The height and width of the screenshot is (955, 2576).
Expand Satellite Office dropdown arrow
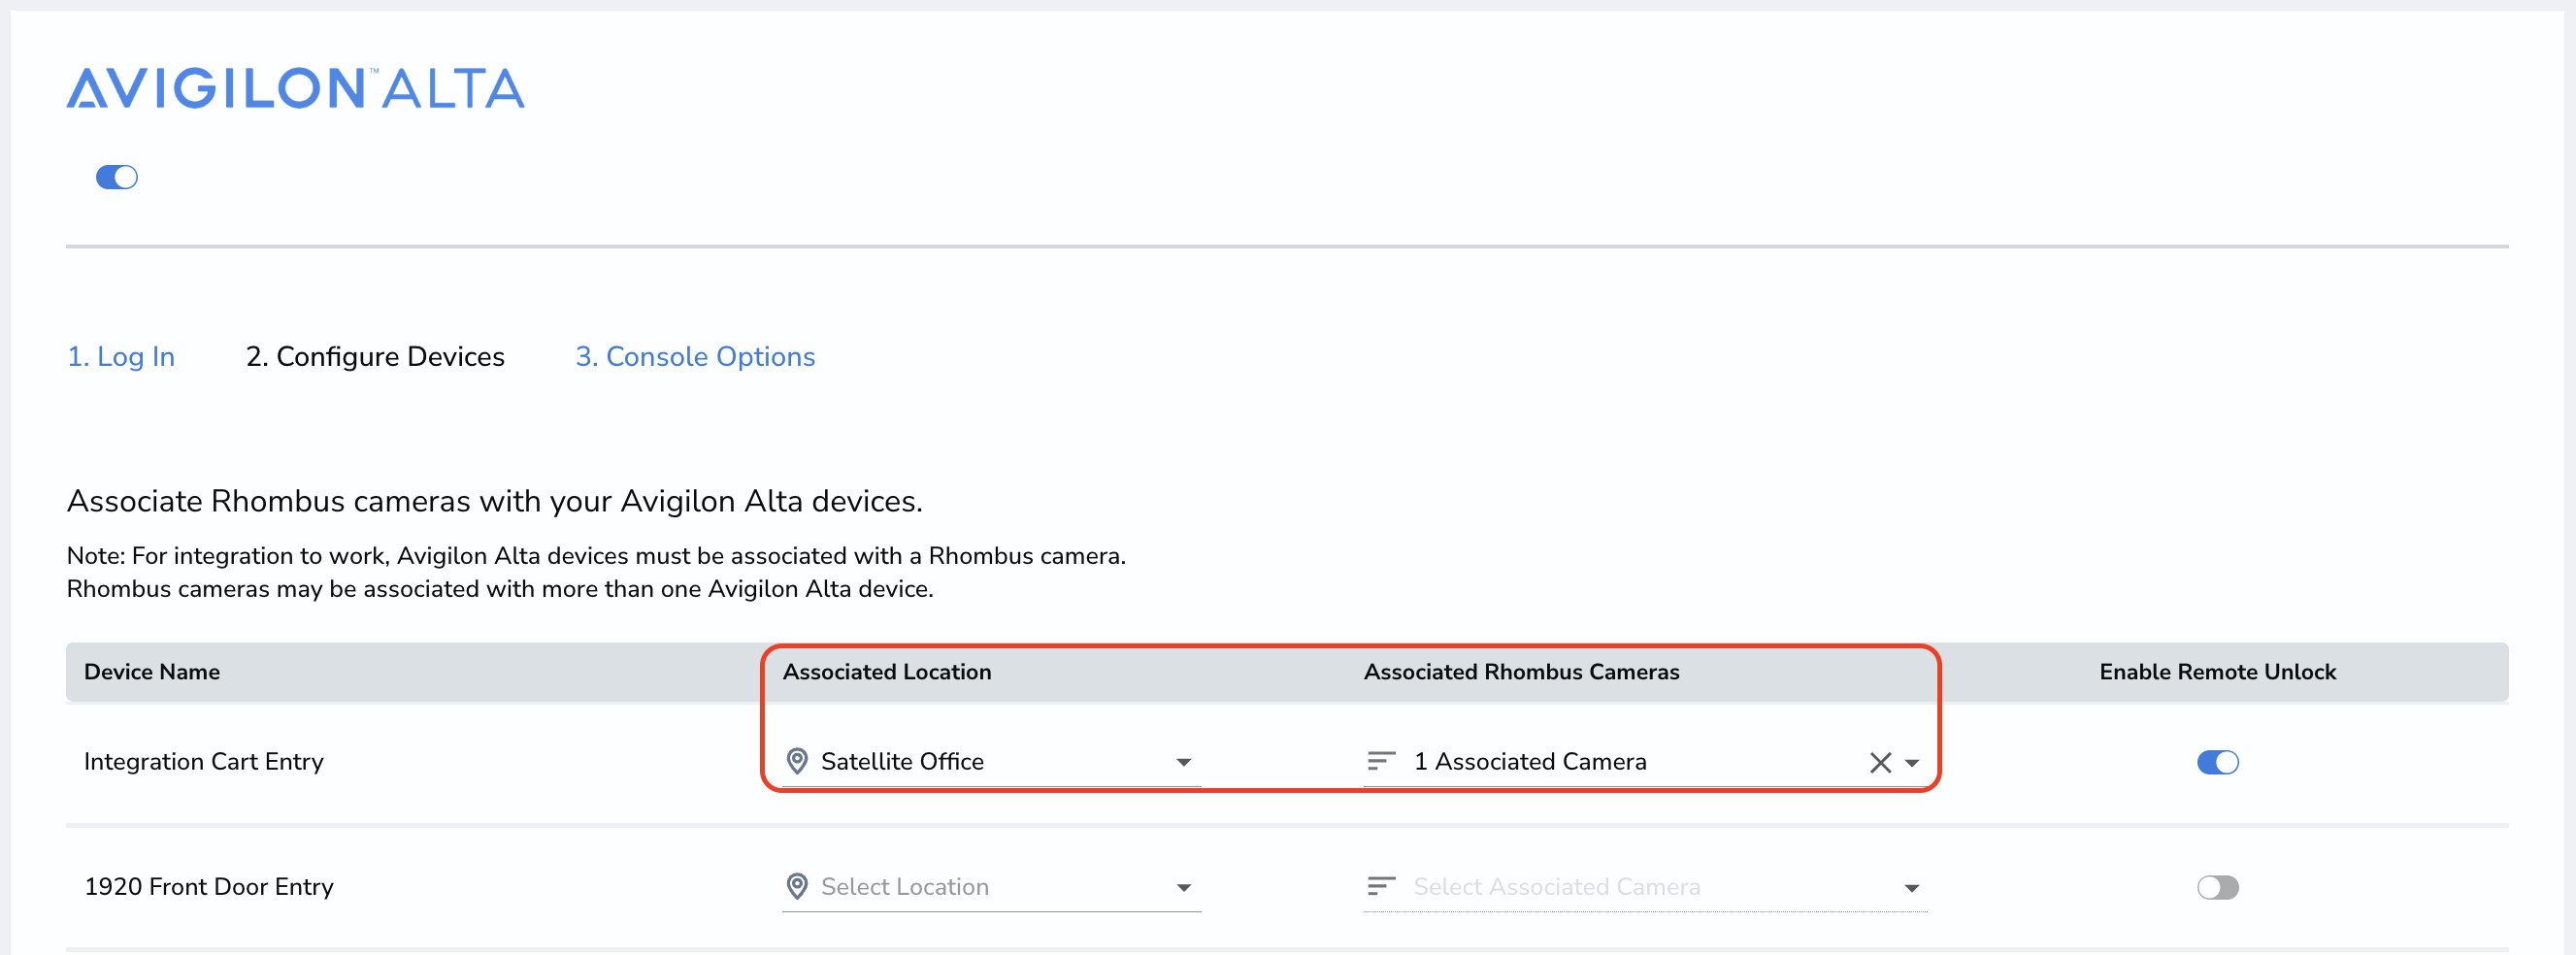tap(1184, 762)
